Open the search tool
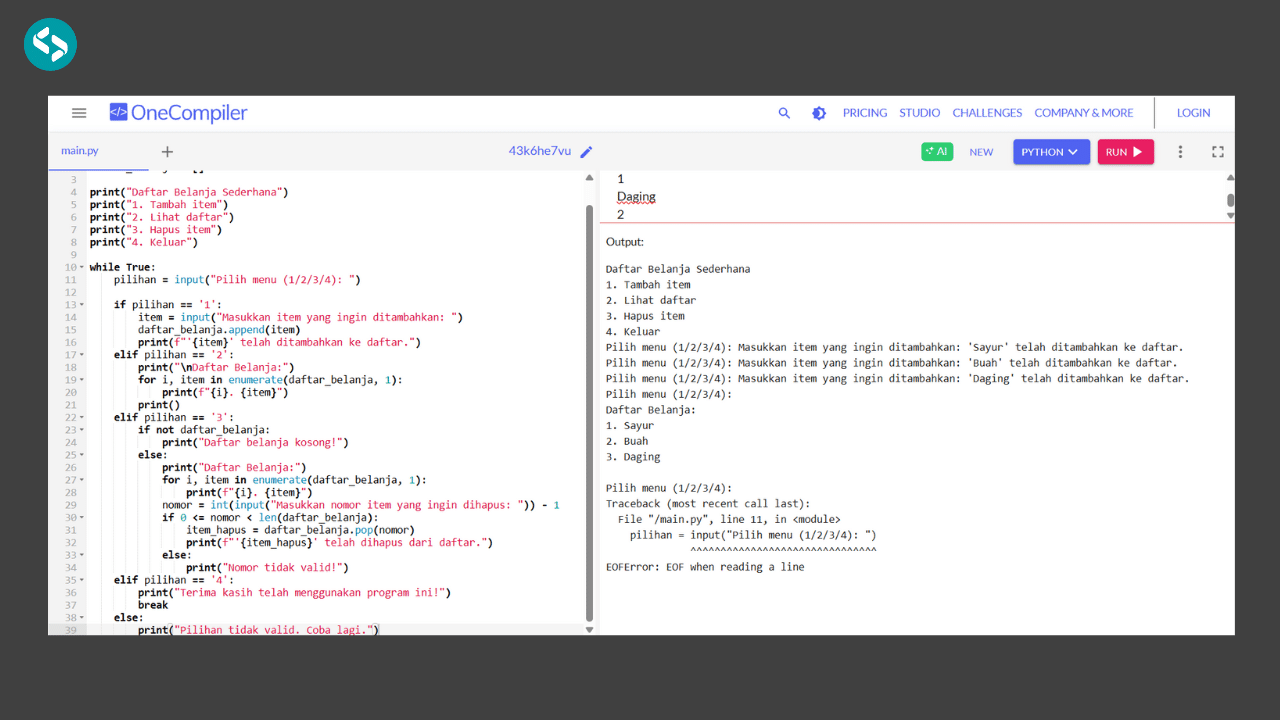 784,113
